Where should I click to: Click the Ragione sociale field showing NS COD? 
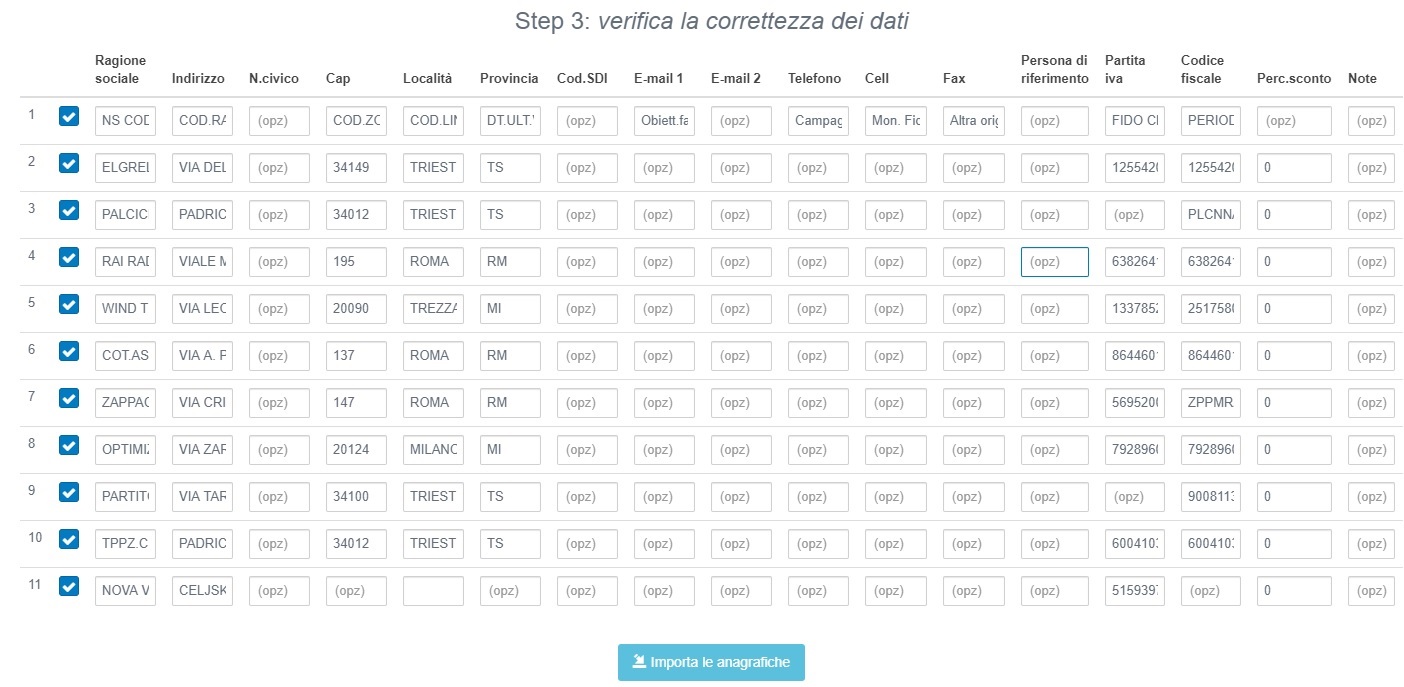[x=125, y=120]
